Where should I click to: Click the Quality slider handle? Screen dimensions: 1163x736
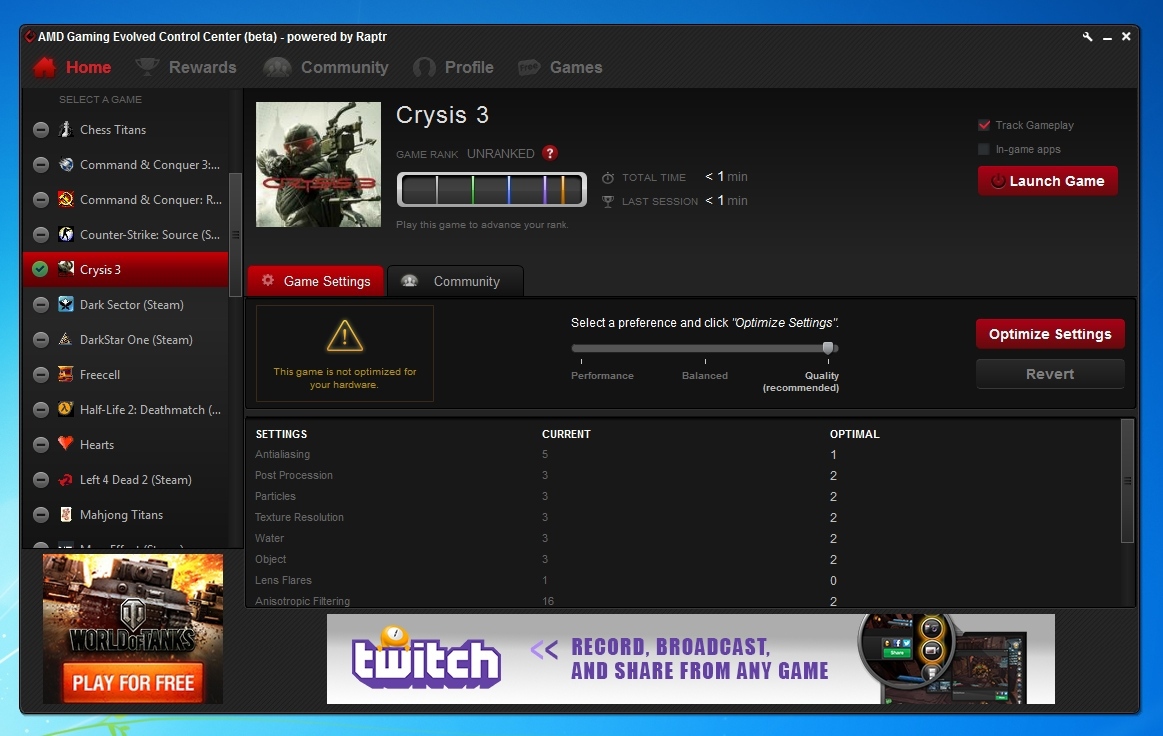[x=828, y=348]
